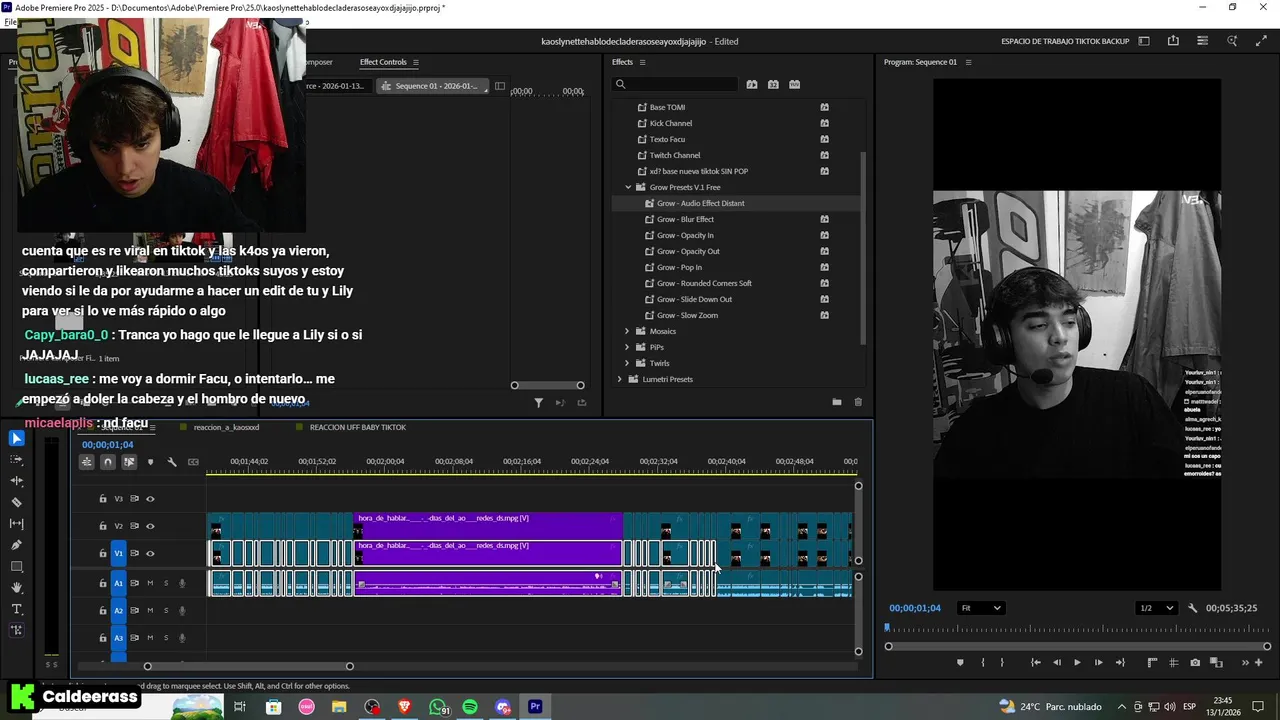The height and width of the screenshot is (720, 1280).
Task: Delete the selected custom item in Effects panel
Action: click(858, 402)
